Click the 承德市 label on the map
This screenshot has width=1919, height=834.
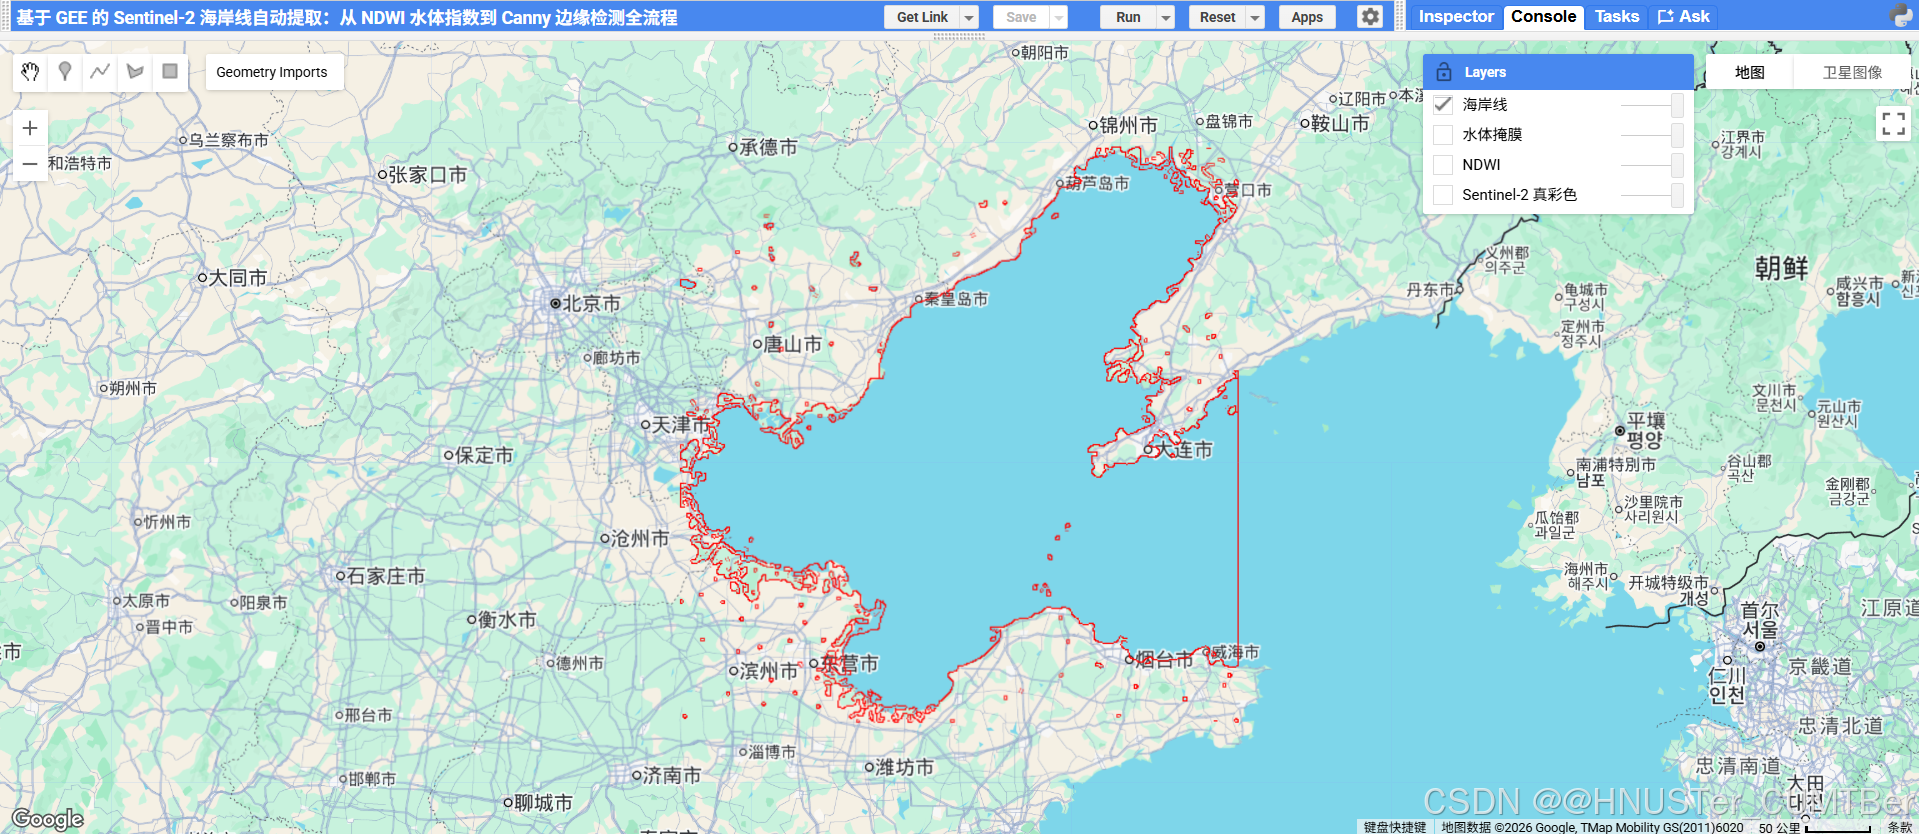pyautogui.click(x=768, y=147)
